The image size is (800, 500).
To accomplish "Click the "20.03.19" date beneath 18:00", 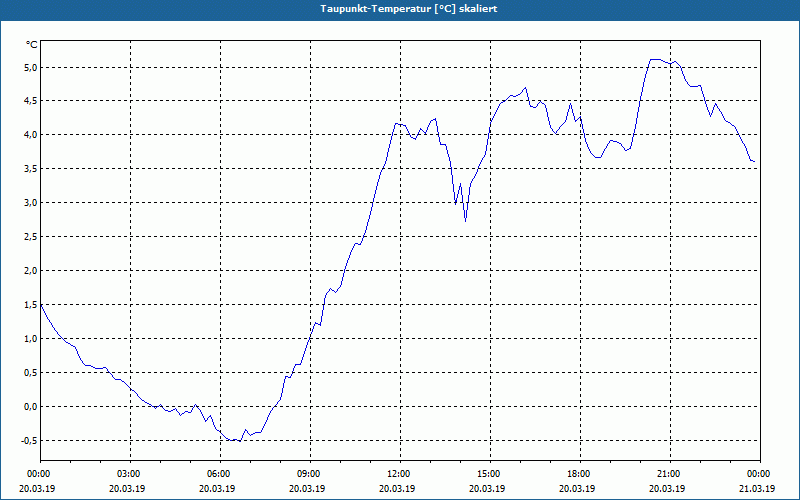I will pyautogui.click(x=577, y=488).
